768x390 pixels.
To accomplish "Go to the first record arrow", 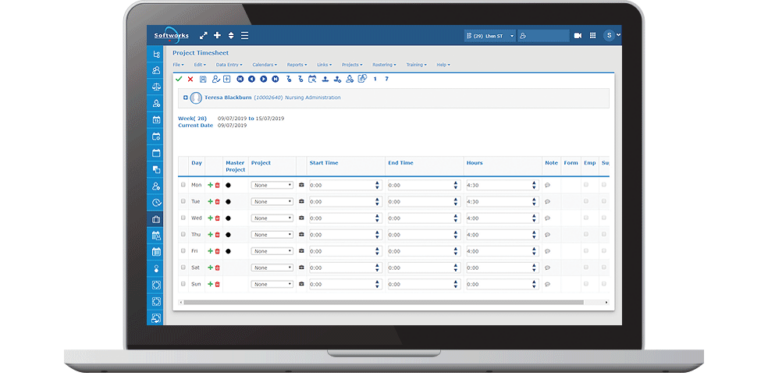I will click(x=240, y=79).
